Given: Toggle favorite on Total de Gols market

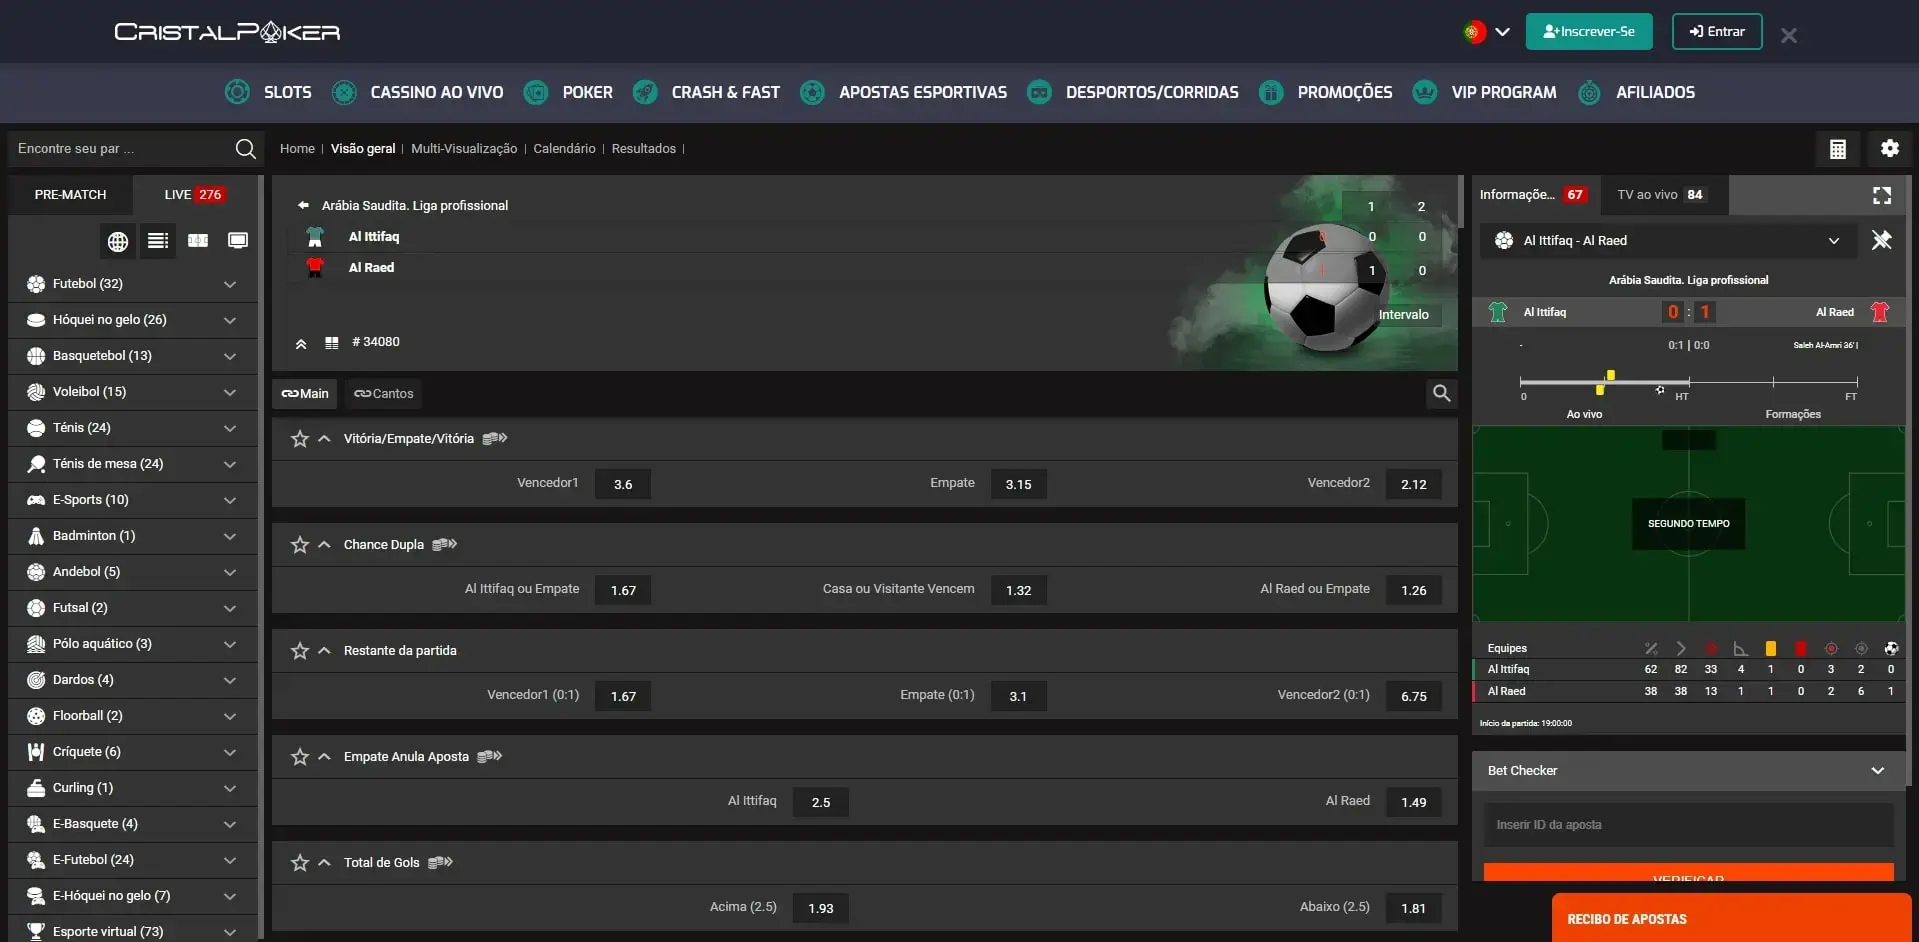Looking at the screenshot, I should [x=299, y=862].
